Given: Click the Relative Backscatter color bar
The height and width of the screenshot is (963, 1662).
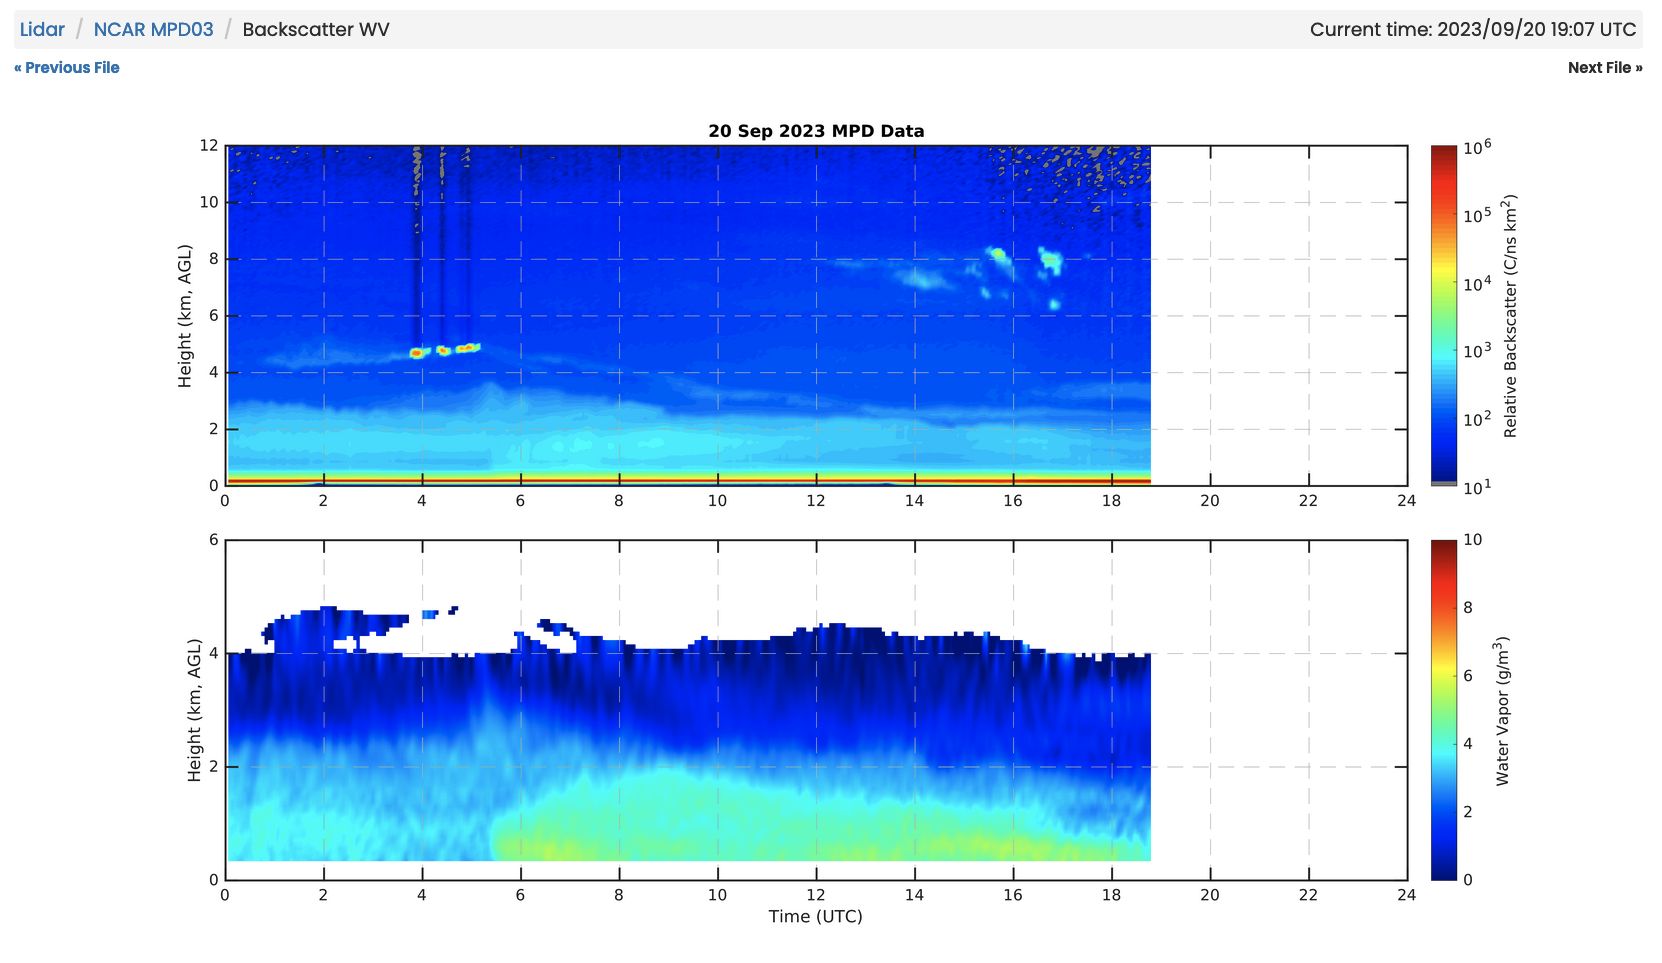Looking at the screenshot, I should point(1443,316).
